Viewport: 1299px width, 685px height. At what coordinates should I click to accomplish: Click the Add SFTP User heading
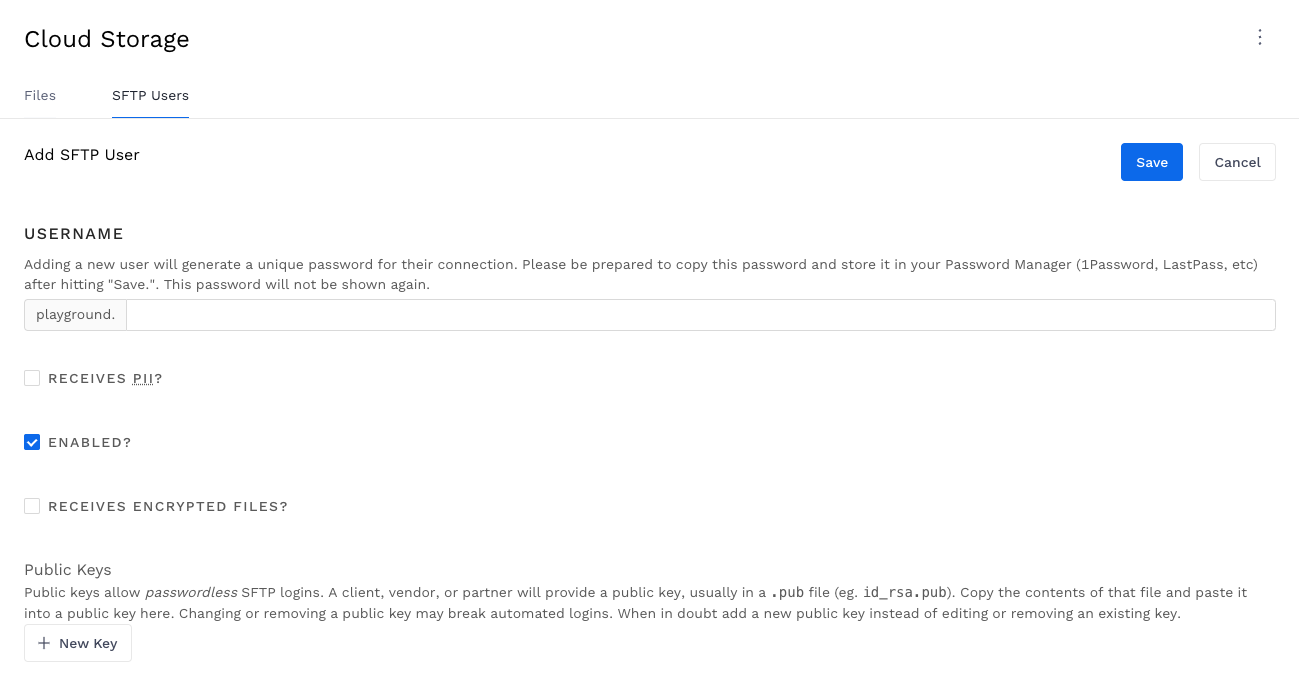click(82, 154)
